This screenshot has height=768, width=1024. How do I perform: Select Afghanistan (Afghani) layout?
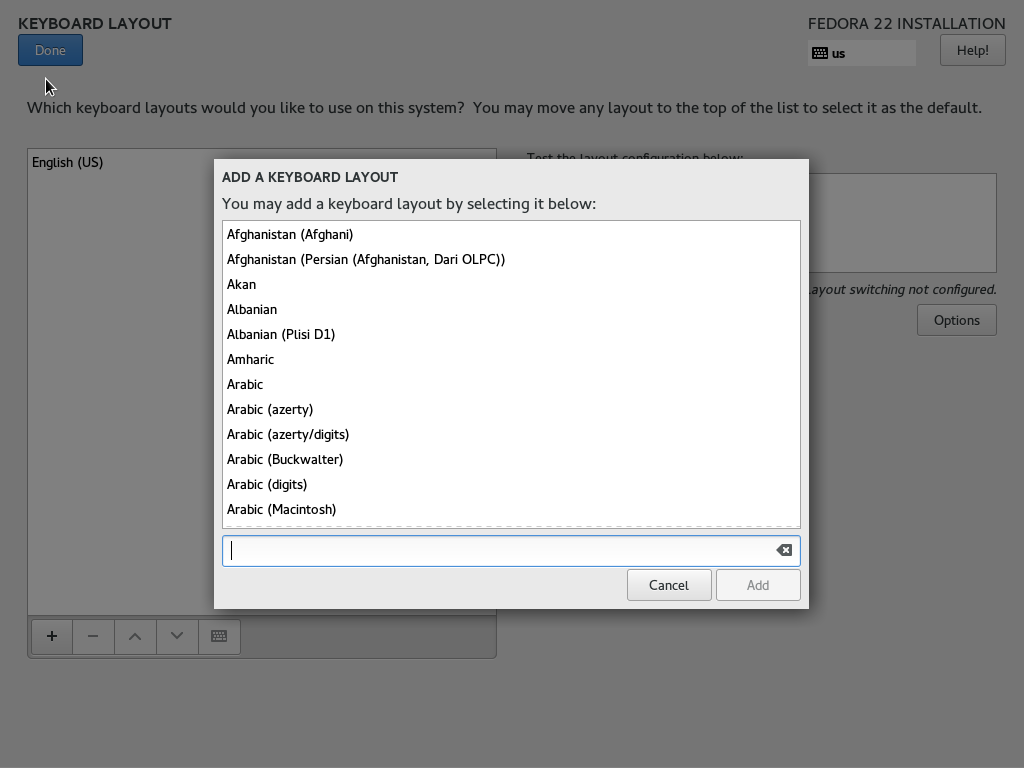tap(290, 234)
